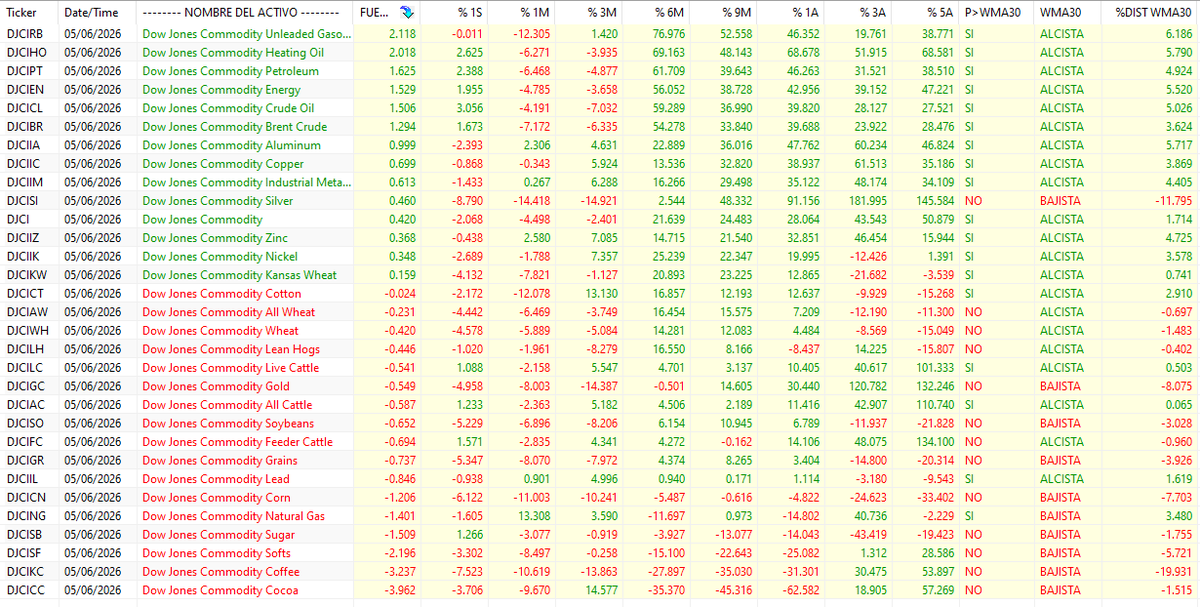This screenshot has height=607, width=1200.
Task: Select ticker DJCIPT
Action: (x=23, y=71)
